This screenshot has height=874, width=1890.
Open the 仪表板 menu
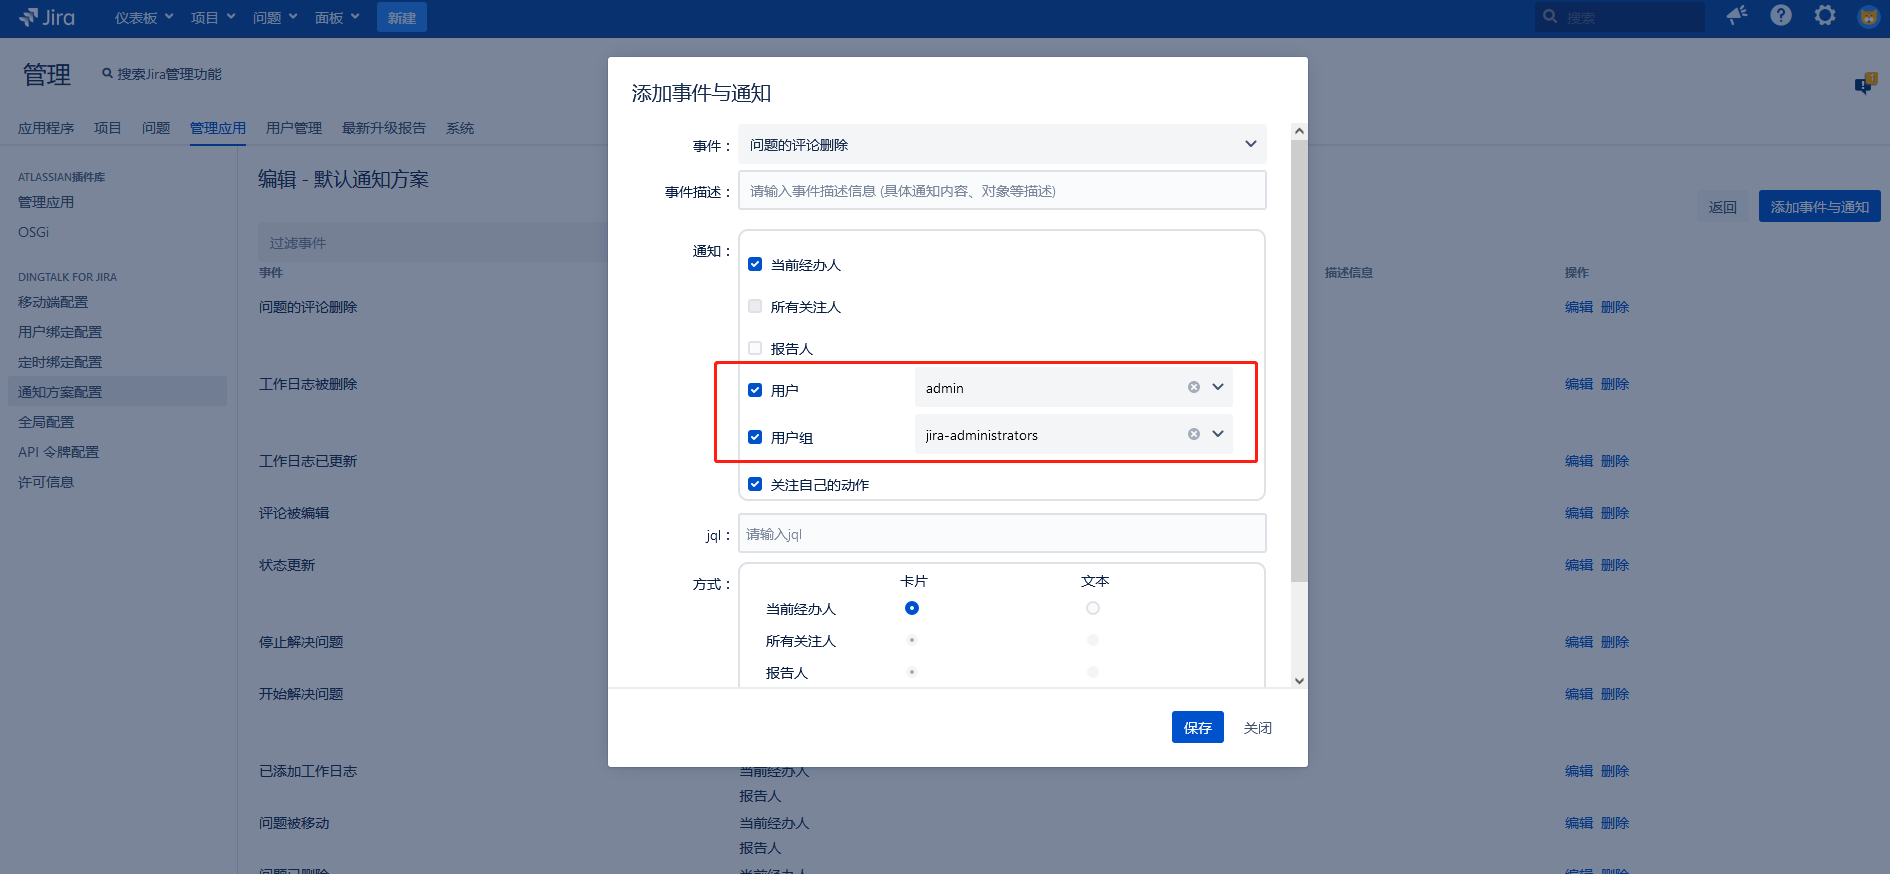[143, 18]
